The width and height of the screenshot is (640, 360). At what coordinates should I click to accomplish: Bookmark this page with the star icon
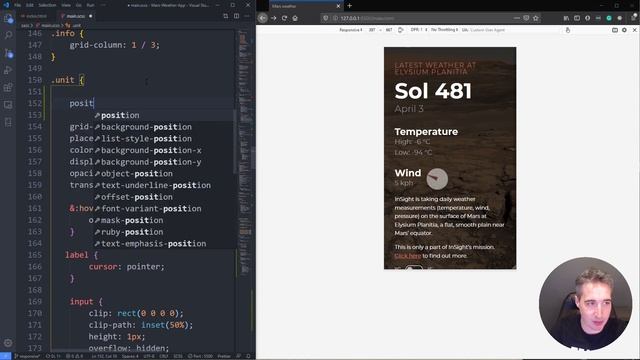[x=536, y=18]
